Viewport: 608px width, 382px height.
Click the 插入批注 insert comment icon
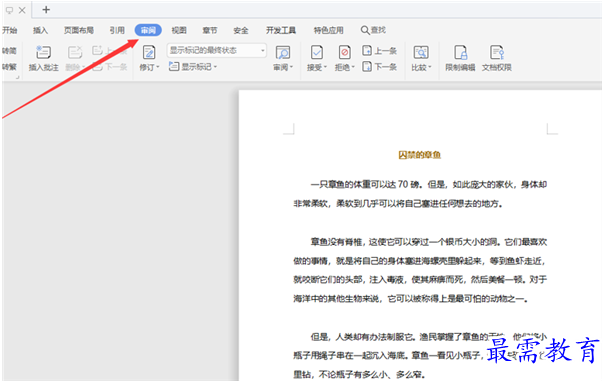[x=43, y=52]
